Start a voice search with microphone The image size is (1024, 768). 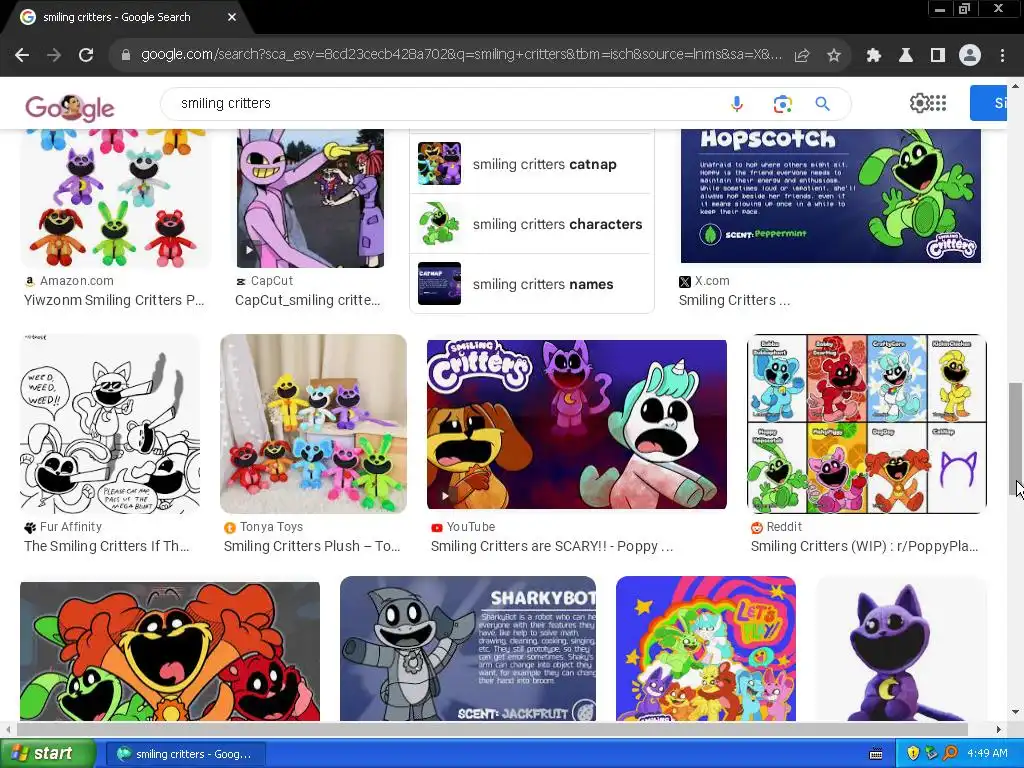pyautogui.click(x=737, y=103)
